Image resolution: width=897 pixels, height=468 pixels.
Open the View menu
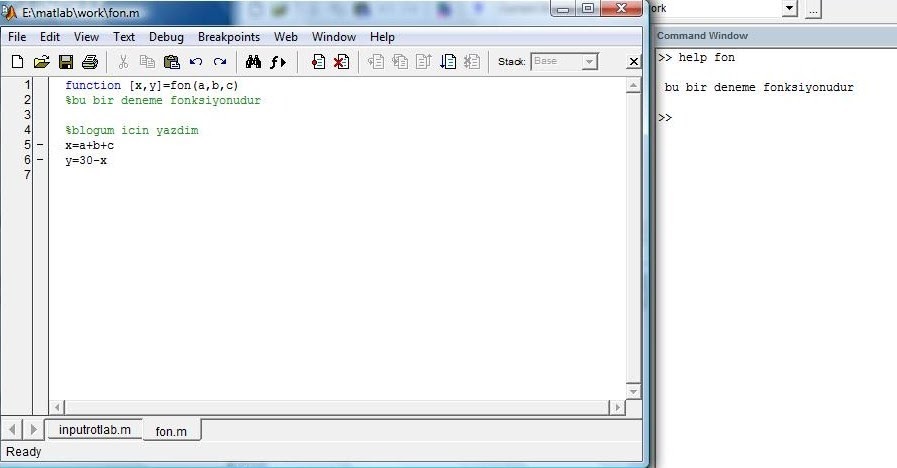click(x=86, y=37)
